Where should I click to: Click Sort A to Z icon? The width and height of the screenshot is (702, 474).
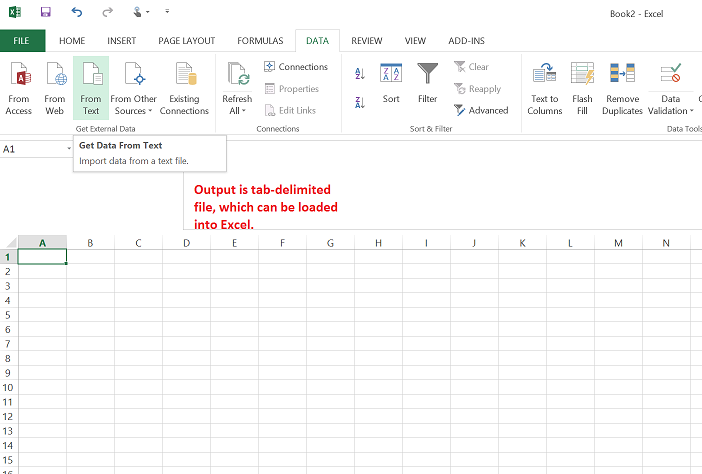point(360,73)
